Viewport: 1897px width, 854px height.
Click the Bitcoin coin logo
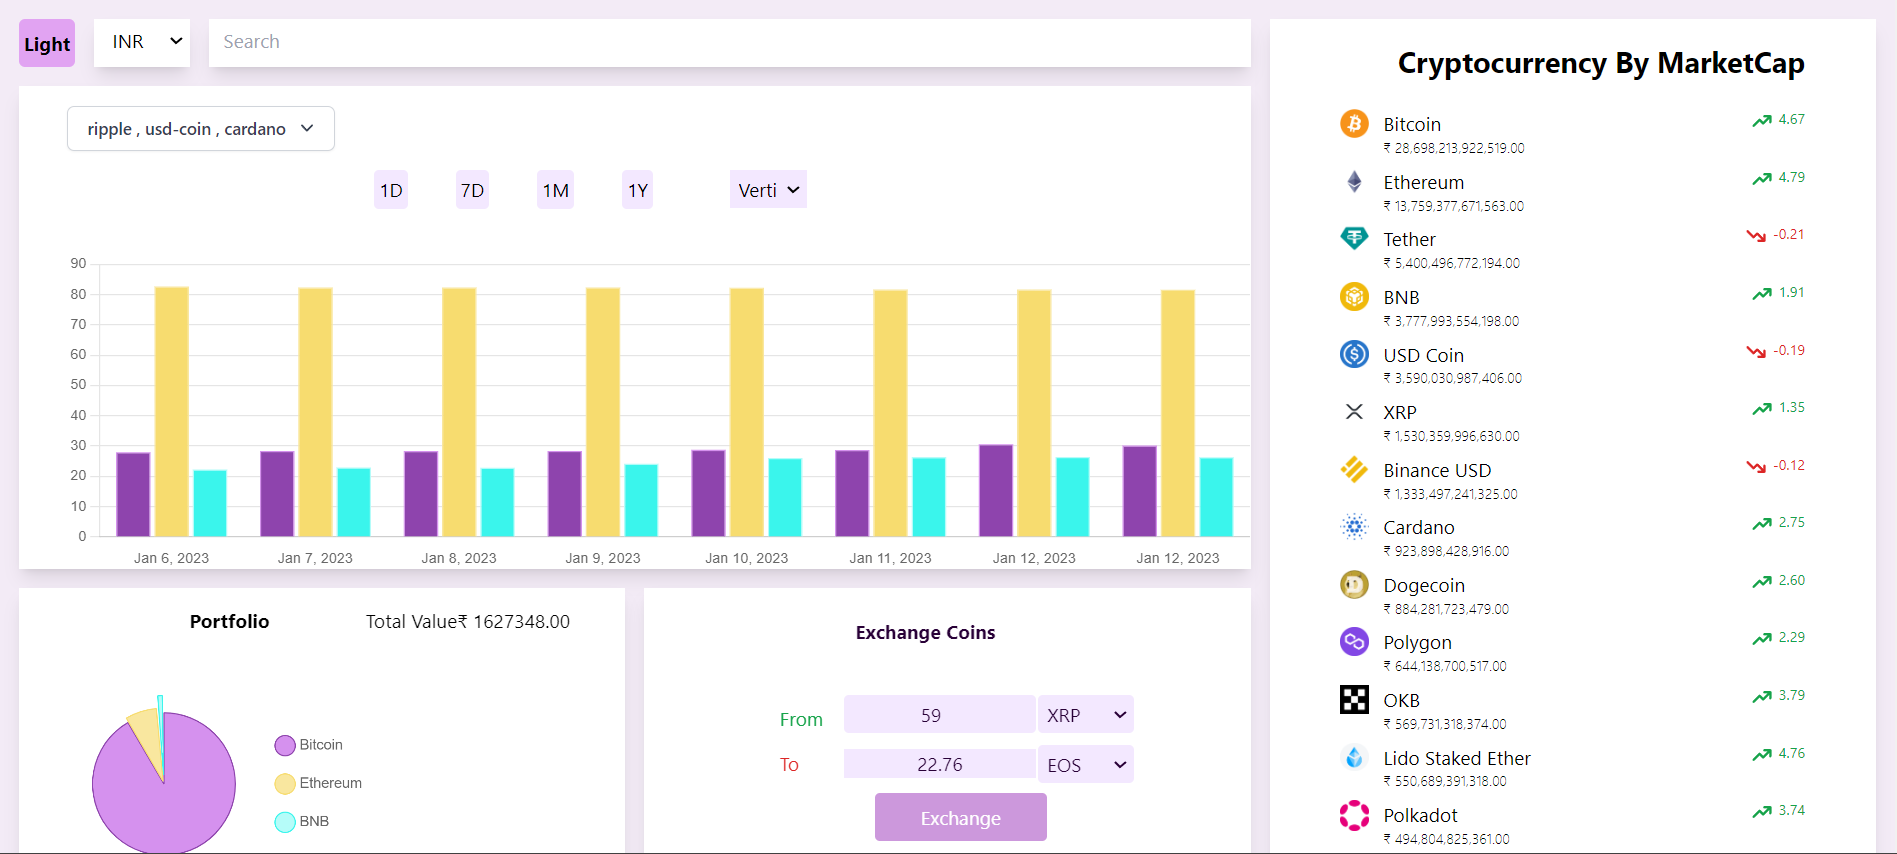[1354, 124]
